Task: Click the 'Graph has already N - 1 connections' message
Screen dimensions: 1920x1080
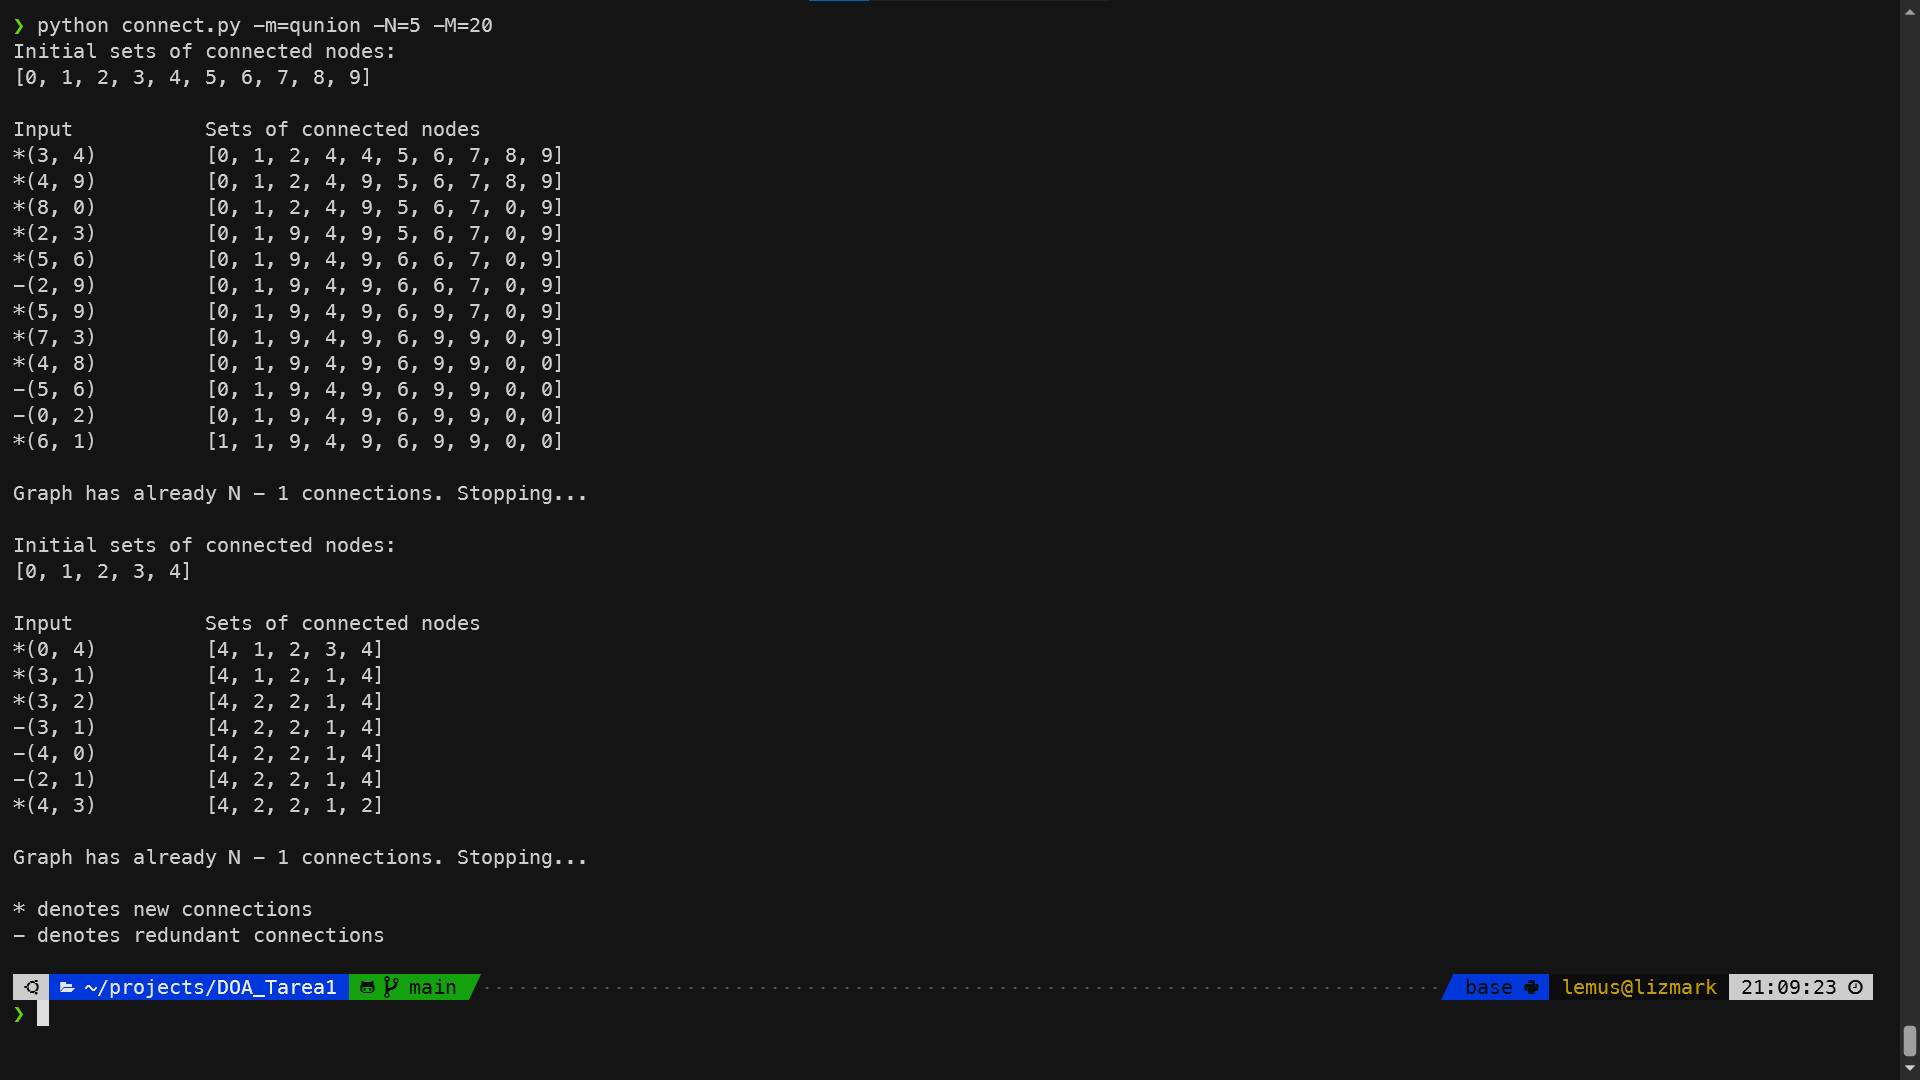Action: click(299, 493)
